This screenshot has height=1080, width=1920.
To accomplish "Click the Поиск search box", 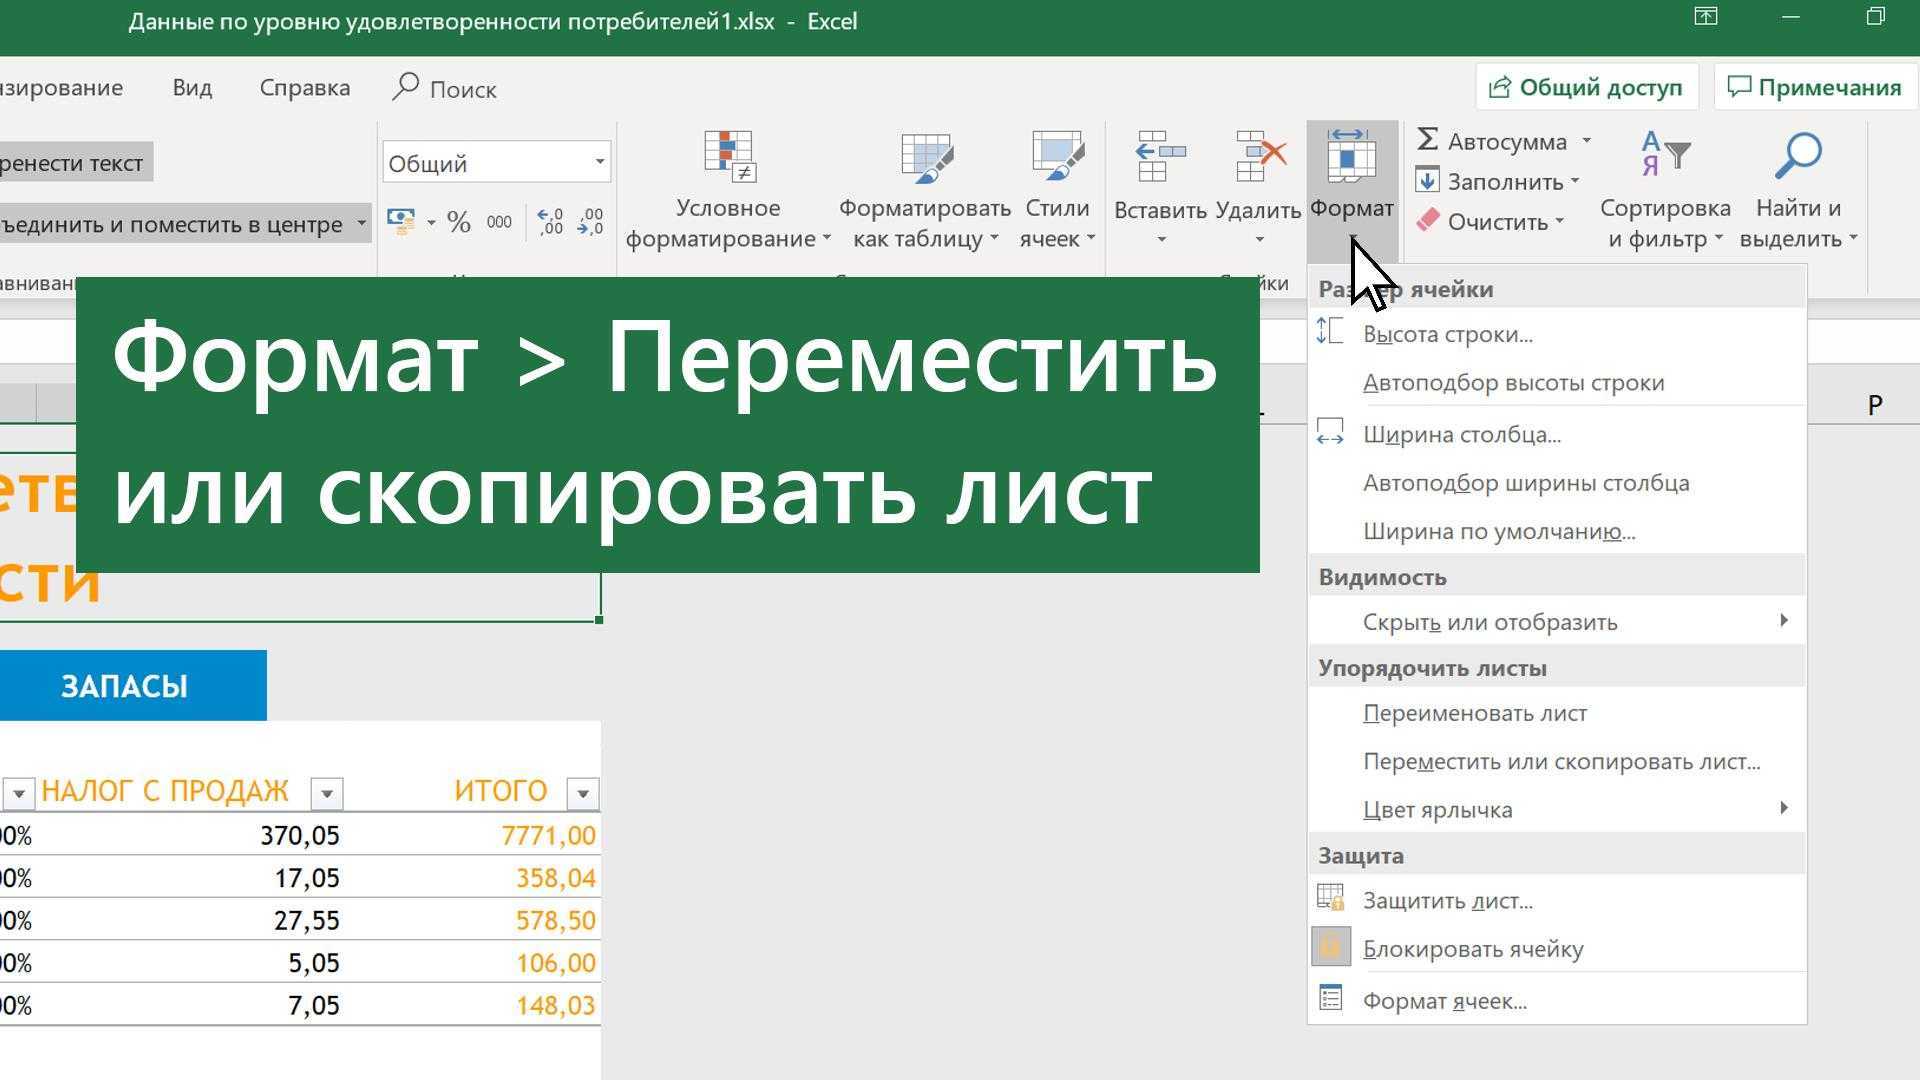I will tap(445, 88).
